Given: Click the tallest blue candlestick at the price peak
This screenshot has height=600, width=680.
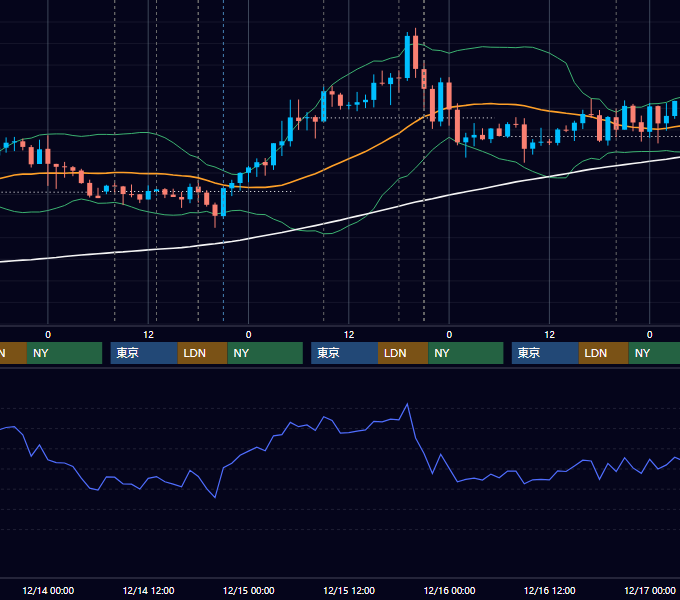Looking at the screenshot, I should (407, 57).
